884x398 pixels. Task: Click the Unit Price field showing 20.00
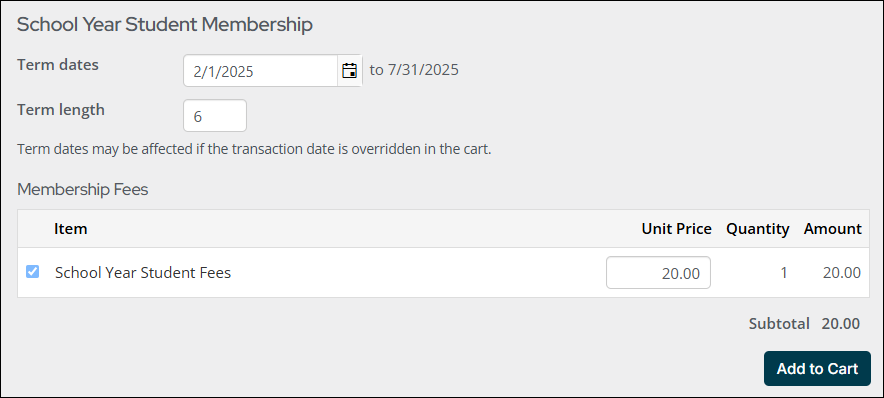point(658,273)
